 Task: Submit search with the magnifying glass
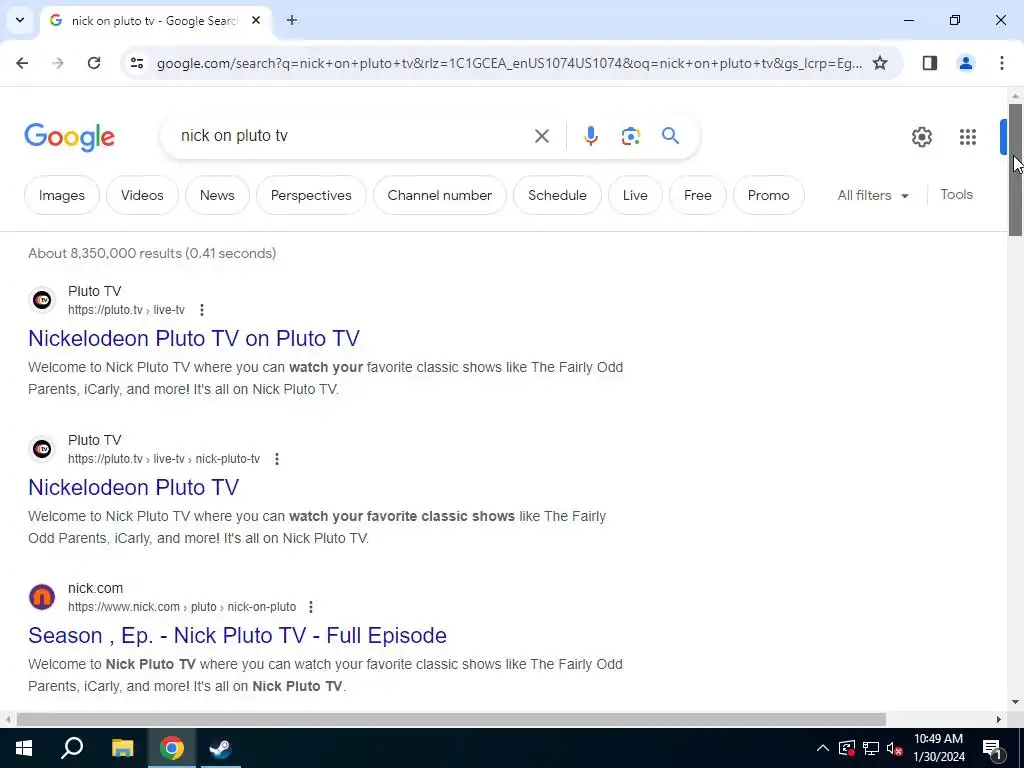pos(670,136)
